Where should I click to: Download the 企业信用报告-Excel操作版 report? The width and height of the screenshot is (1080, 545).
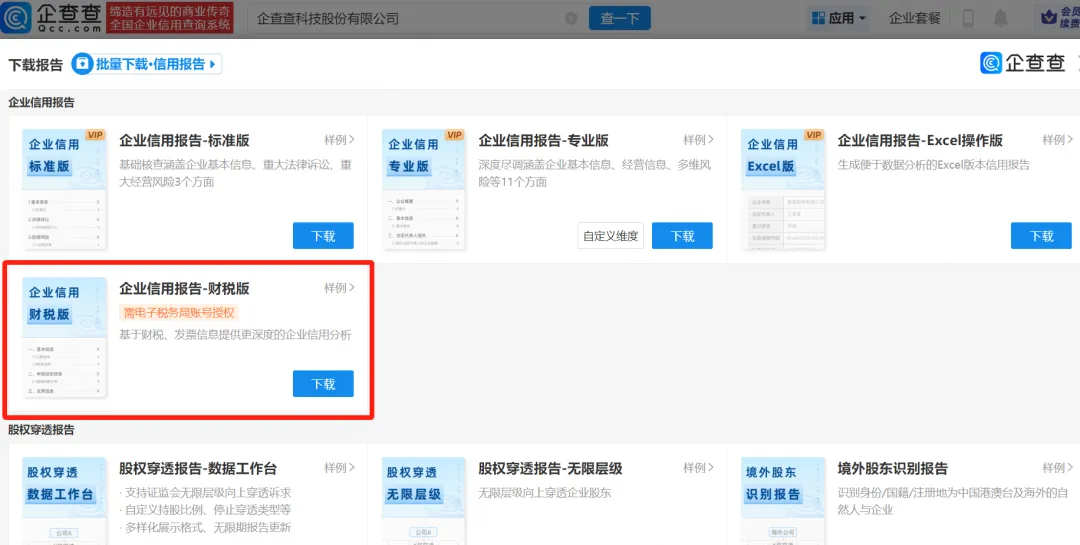[1041, 236]
